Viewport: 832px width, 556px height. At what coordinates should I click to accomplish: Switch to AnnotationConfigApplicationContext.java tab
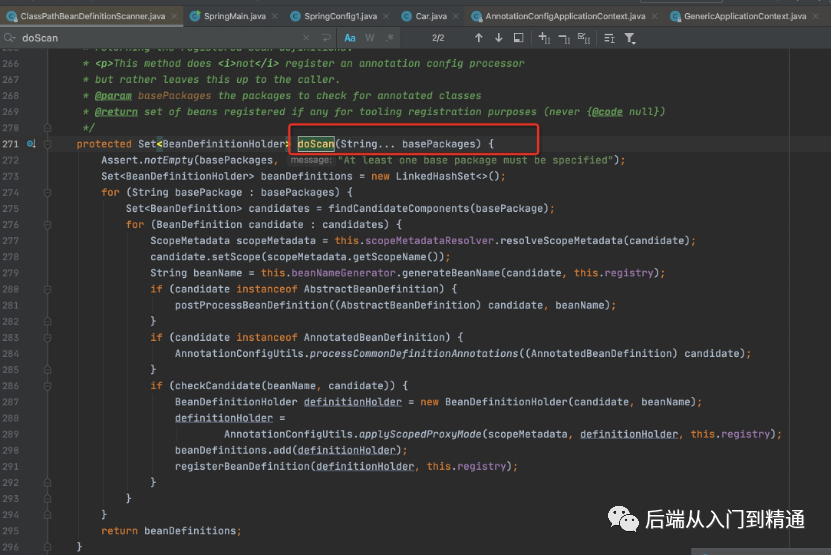click(x=565, y=16)
